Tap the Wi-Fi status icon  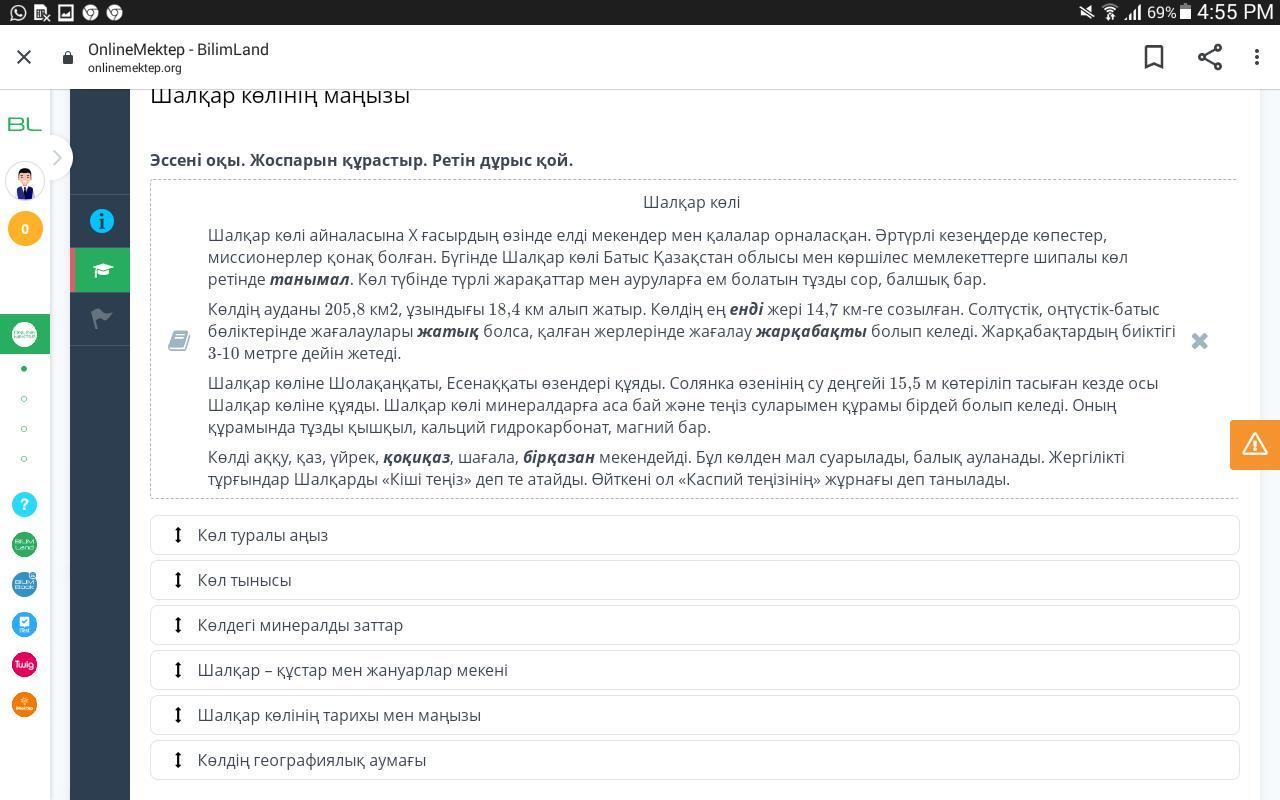[x=1109, y=12]
